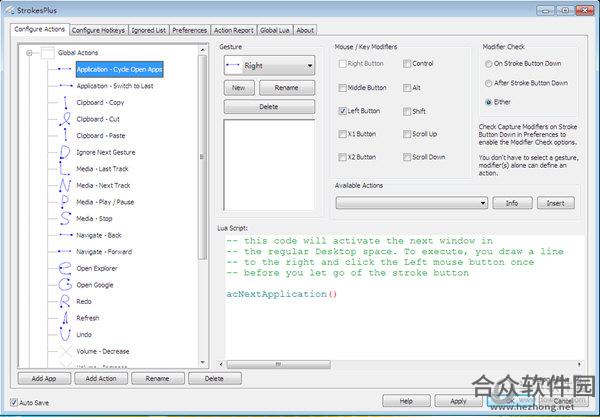Click the action tree scroll down arrow
600x417 pixels.
tap(202, 362)
